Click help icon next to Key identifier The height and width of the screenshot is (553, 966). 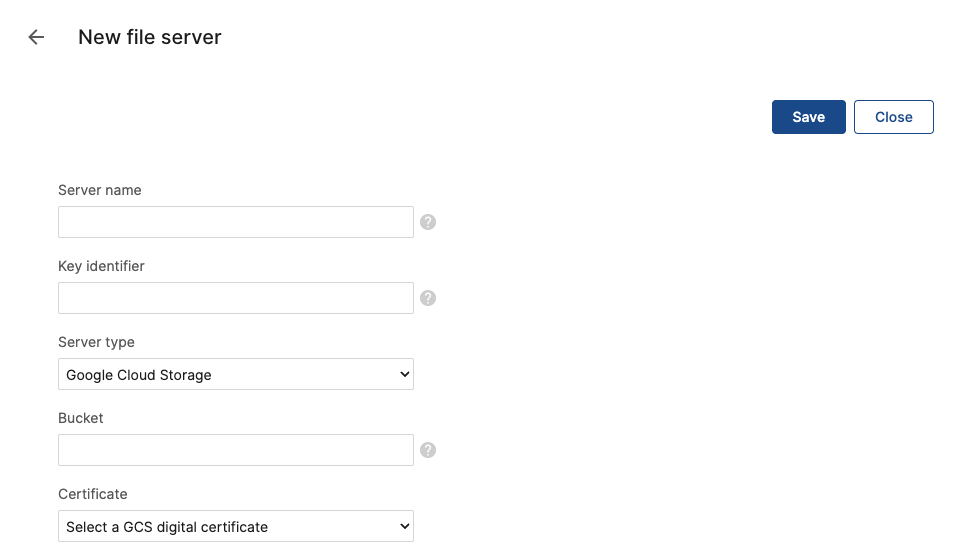click(x=428, y=298)
